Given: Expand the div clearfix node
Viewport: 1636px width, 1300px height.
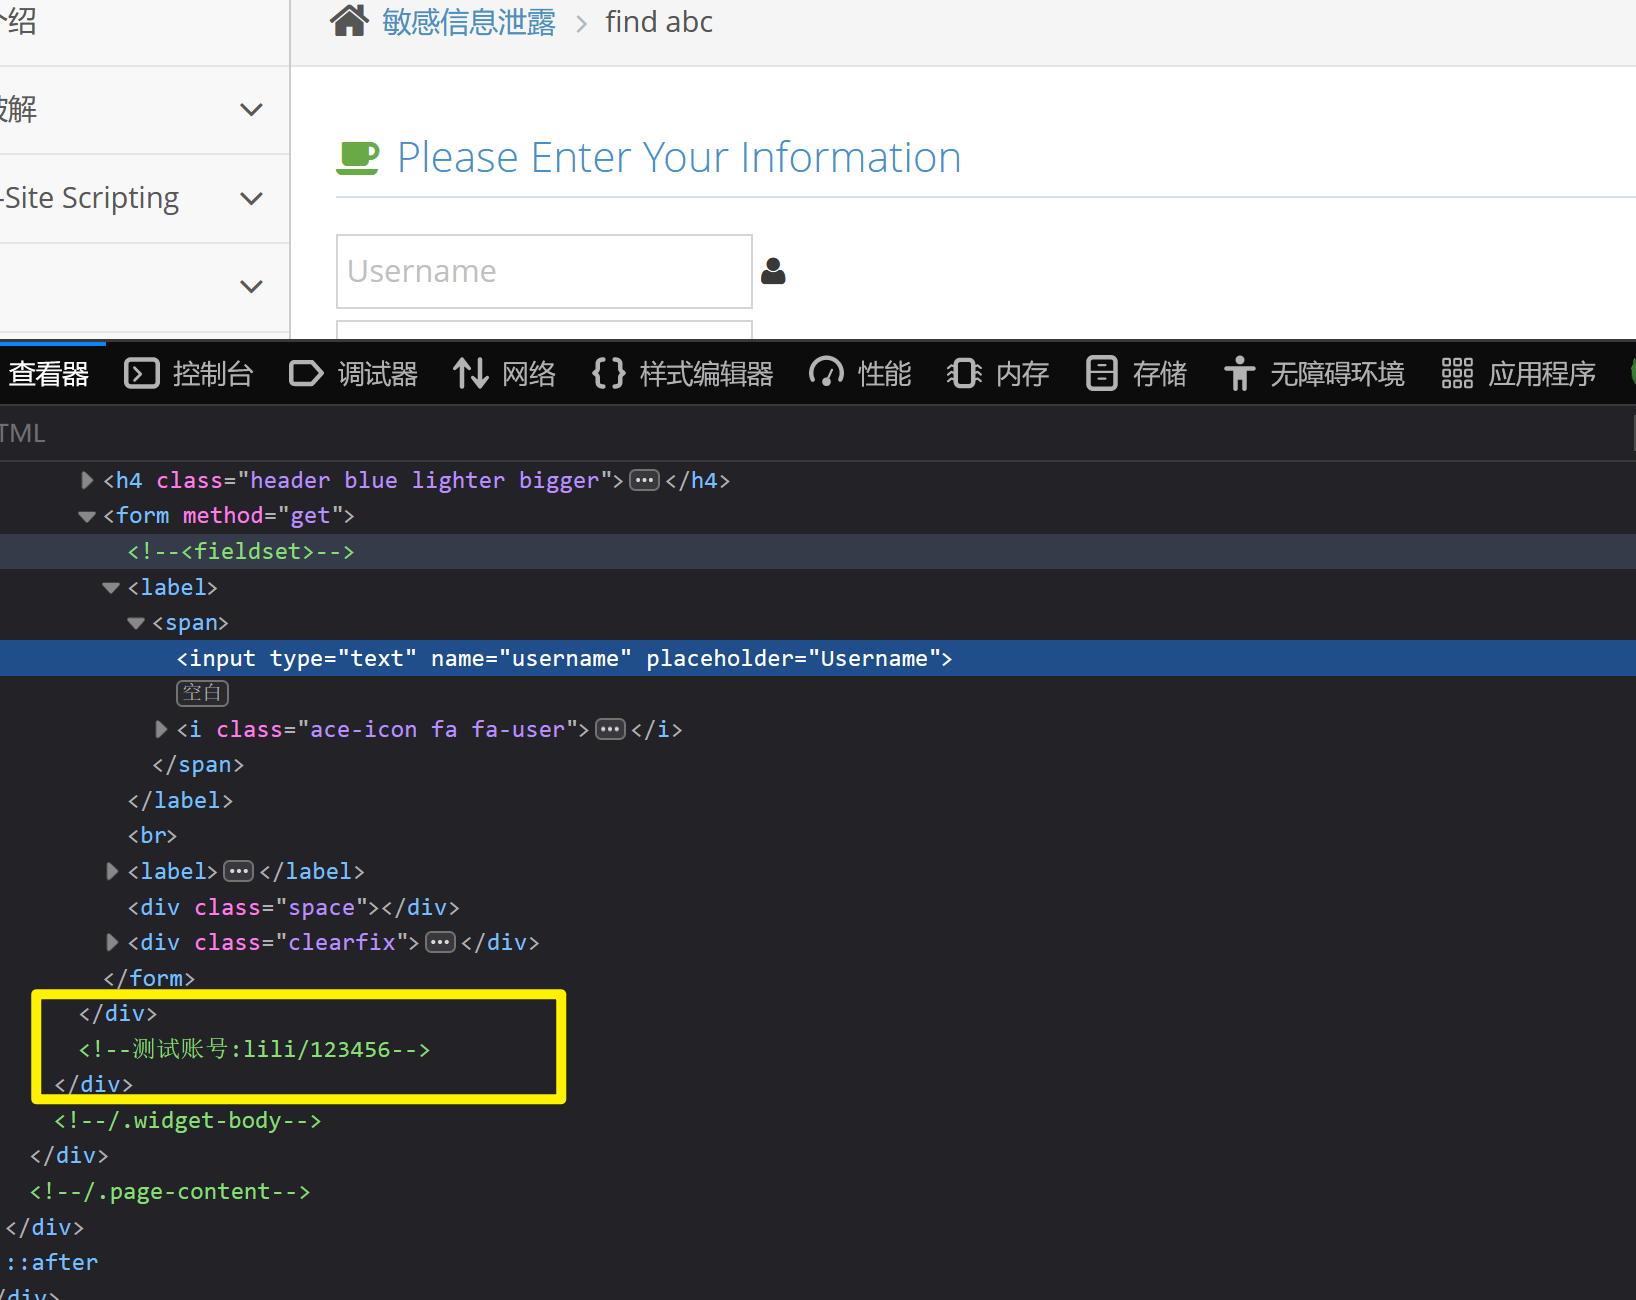Looking at the screenshot, I should 112,943.
